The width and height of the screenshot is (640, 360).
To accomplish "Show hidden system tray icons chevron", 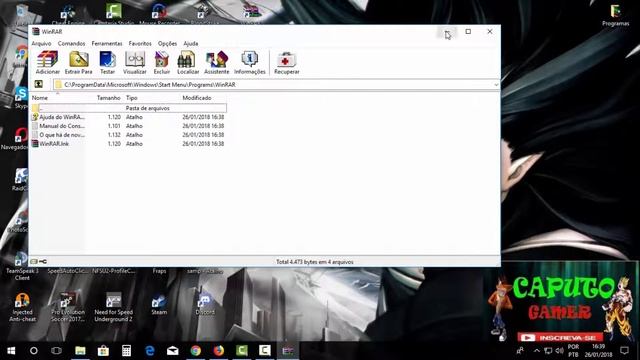I will point(537,351).
